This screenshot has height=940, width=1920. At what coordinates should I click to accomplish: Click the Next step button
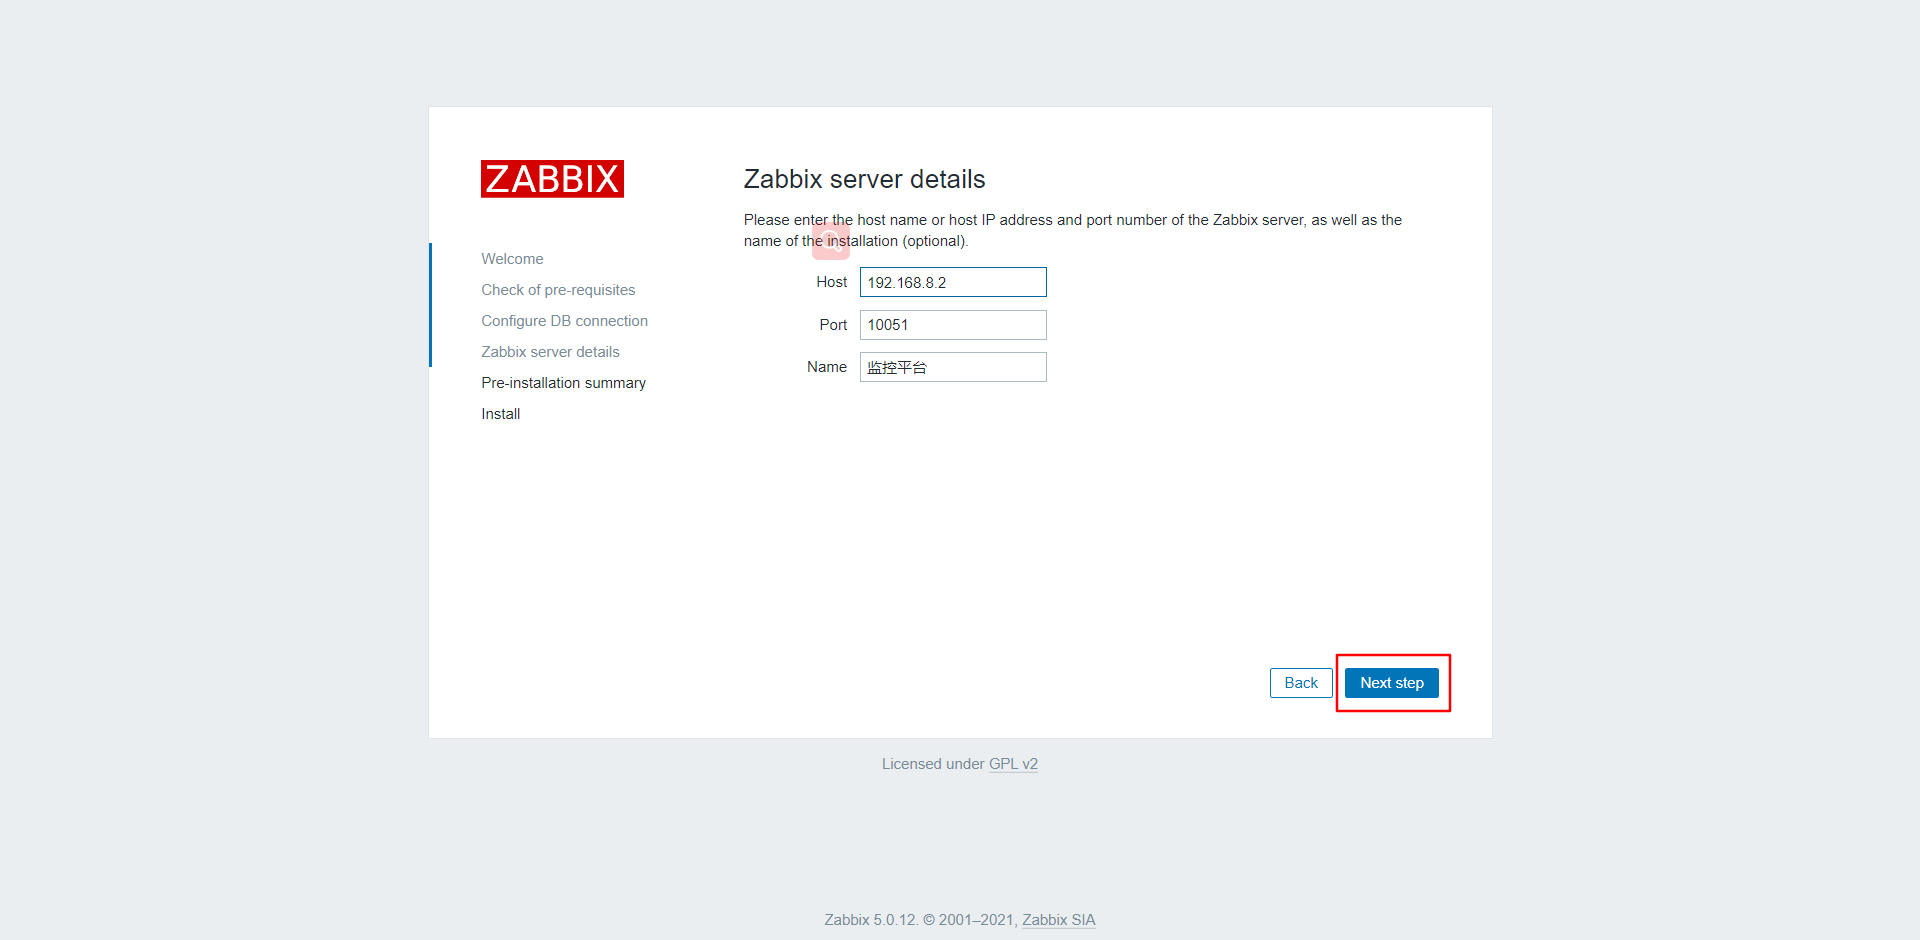pyautogui.click(x=1391, y=683)
